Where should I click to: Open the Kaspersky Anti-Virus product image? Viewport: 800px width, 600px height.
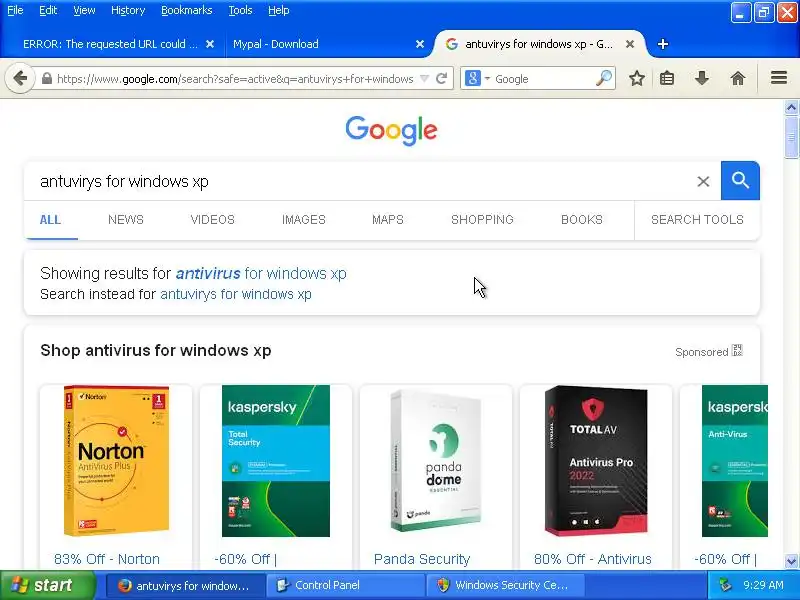click(x=735, y=461)
